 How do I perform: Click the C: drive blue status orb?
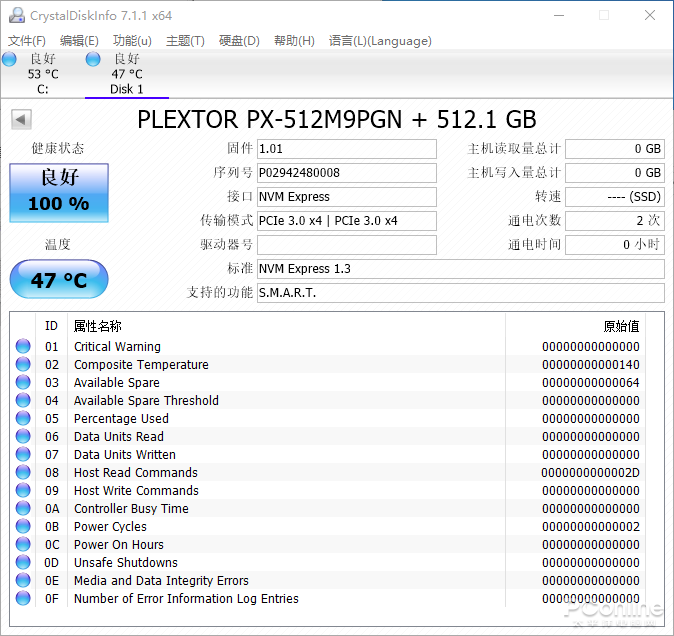coord(9,59)
